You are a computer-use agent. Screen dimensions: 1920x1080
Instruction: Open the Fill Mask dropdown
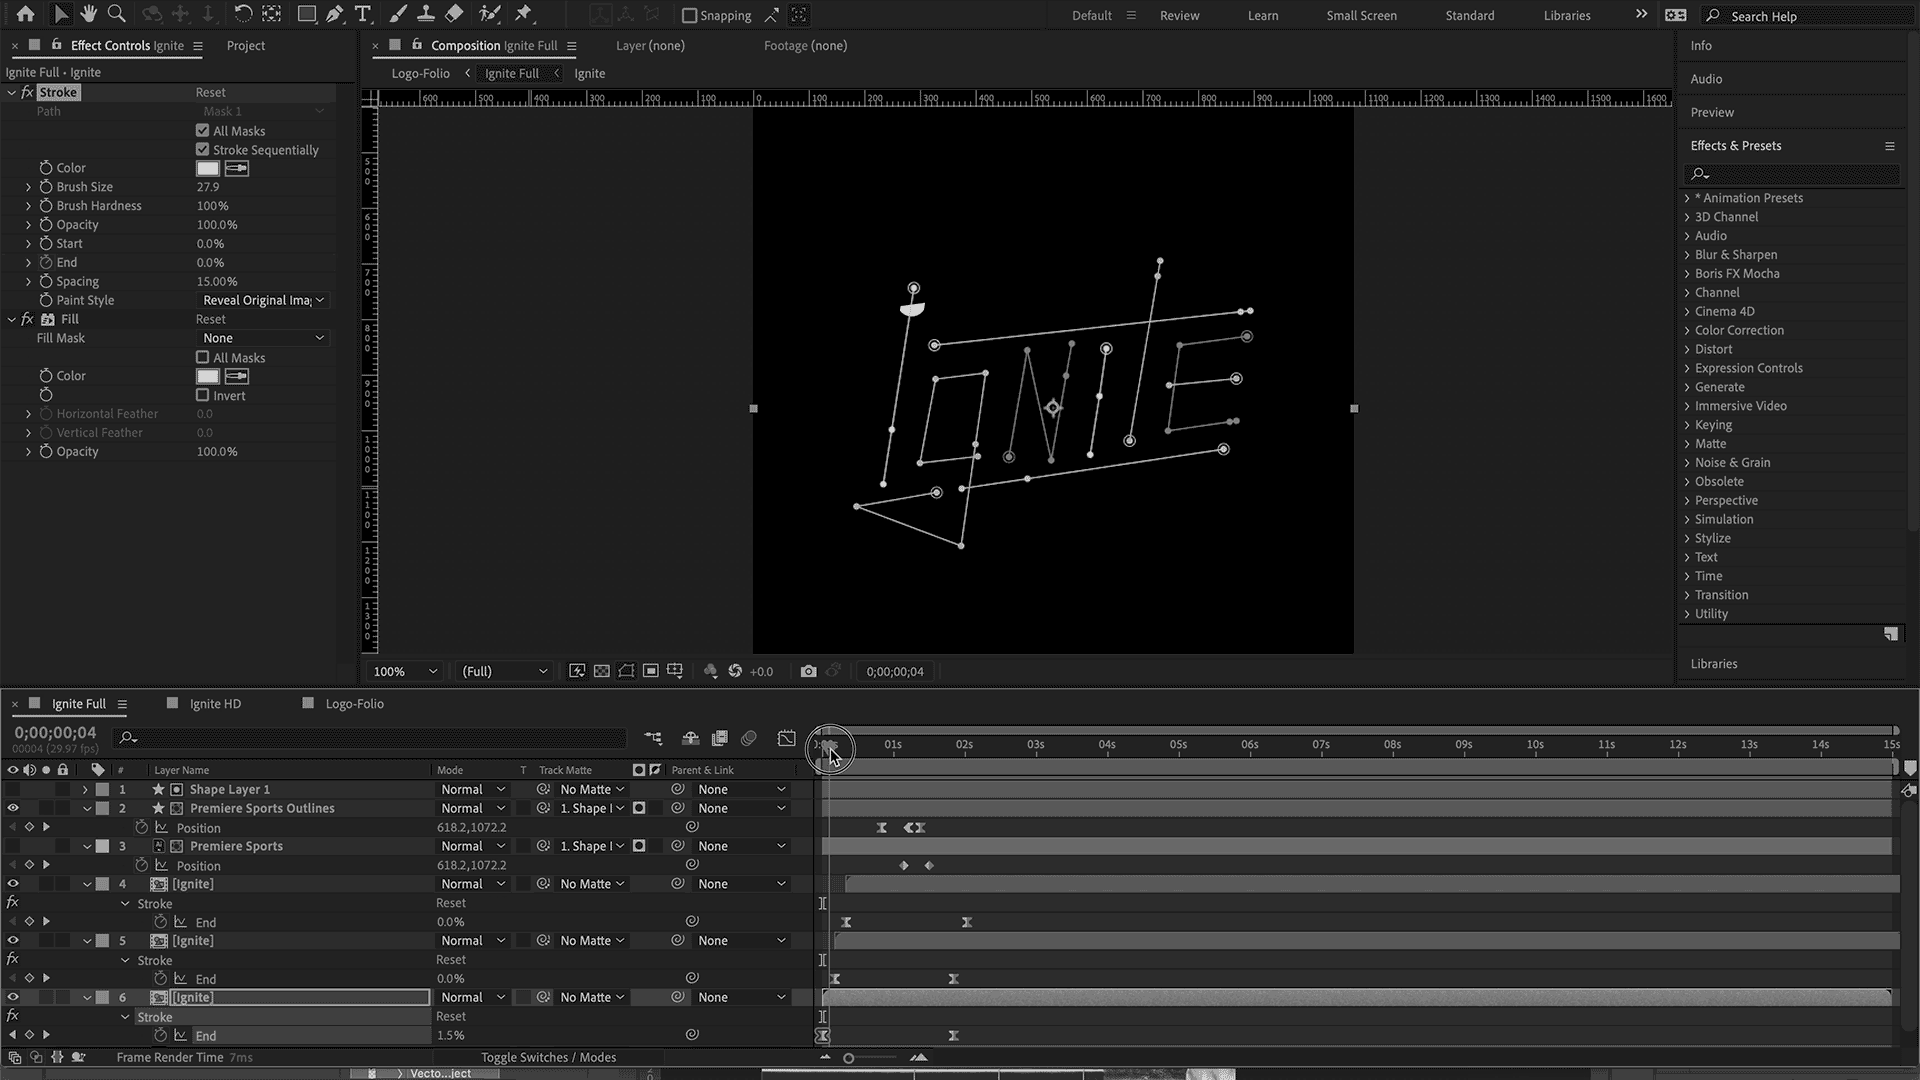click(x=263, y=338)
